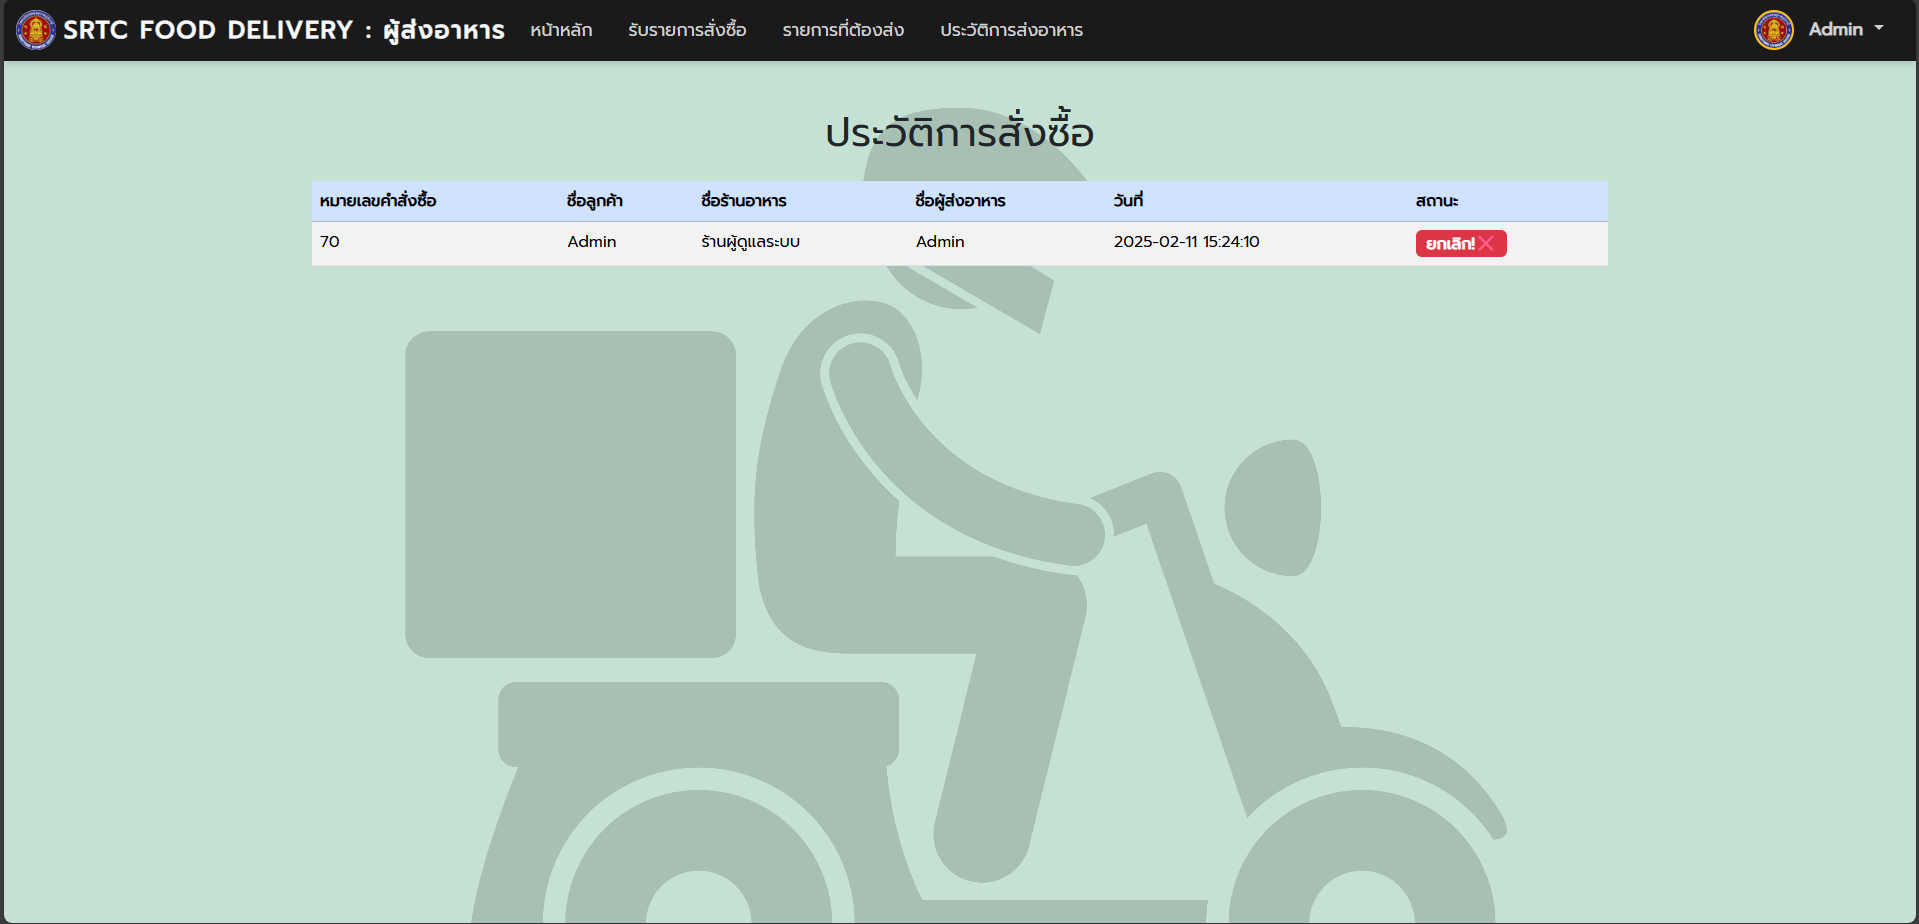Click the SRTC logo emblem in navbar
Image resolution: width=1919 pixels, height=924 pixels.
click(36, 30)
